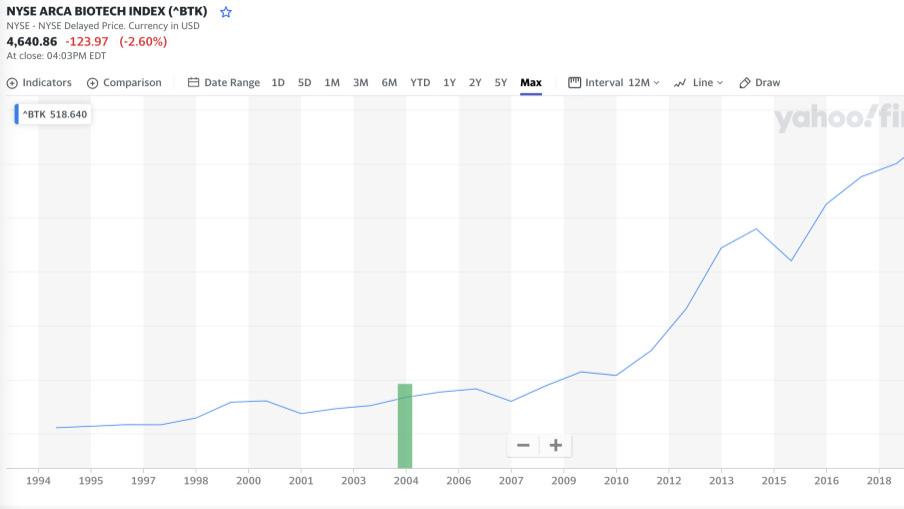Viewport: 904px width, 509px height.
Task: Click the green highlighted bar at 2004
Action: 405,426
